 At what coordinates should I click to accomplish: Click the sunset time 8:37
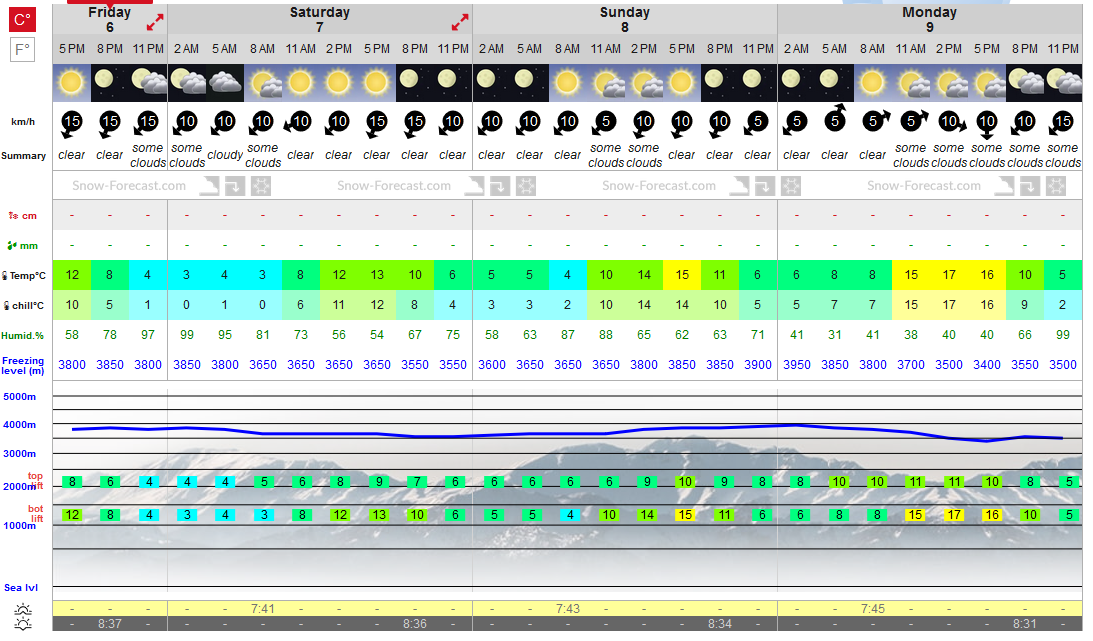coord(109,624)
